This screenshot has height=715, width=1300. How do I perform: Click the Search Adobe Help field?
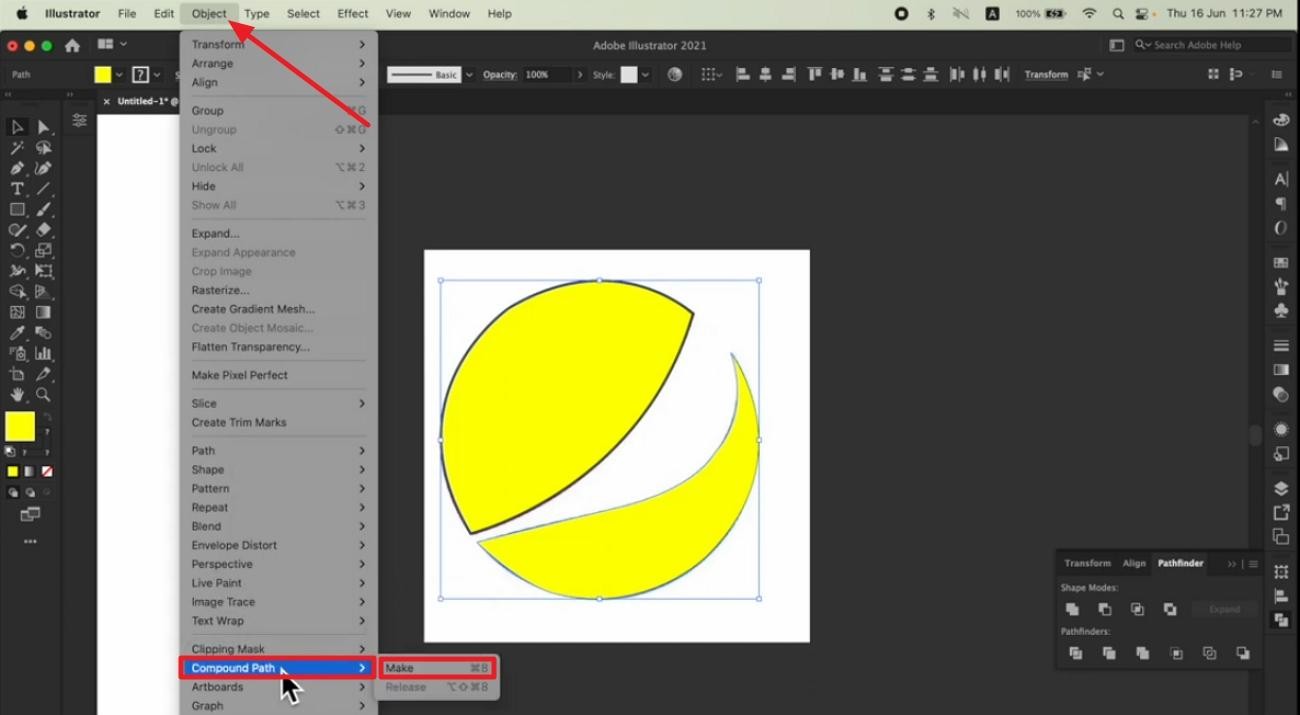(x=1213, y=45)
